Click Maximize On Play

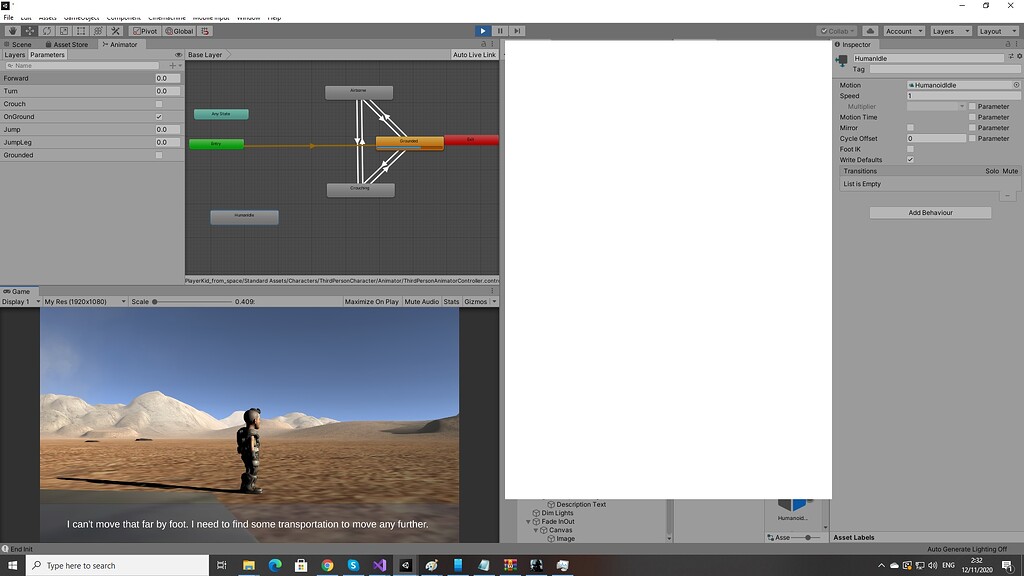(x=371, y=300)
